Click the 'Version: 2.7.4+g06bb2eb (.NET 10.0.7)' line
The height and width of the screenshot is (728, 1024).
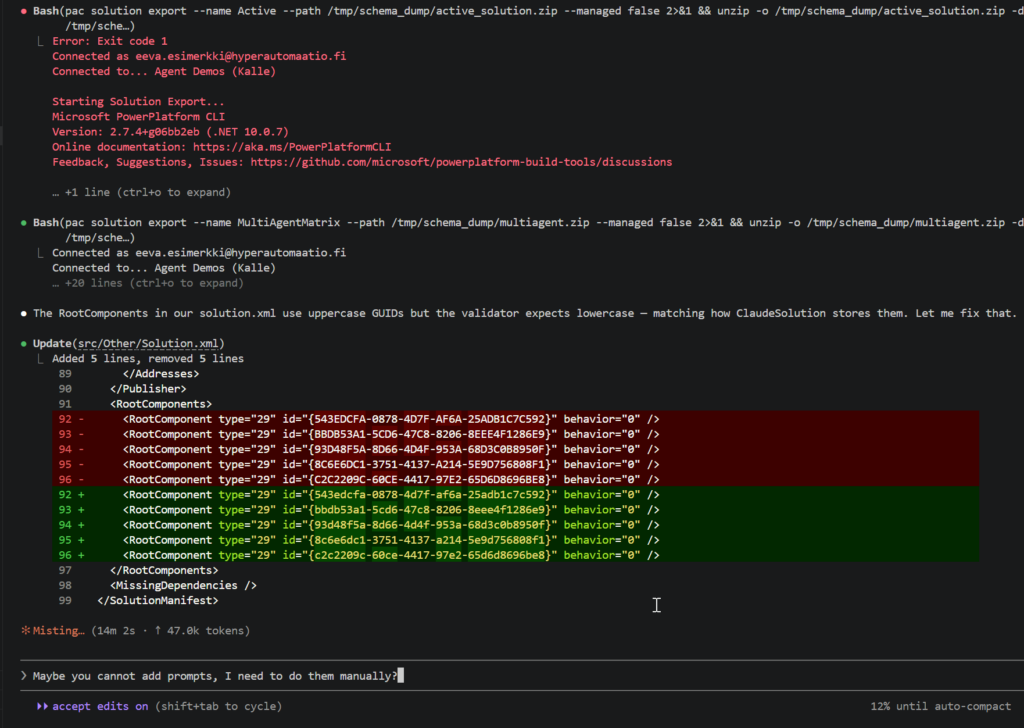[x=170, y=132]
